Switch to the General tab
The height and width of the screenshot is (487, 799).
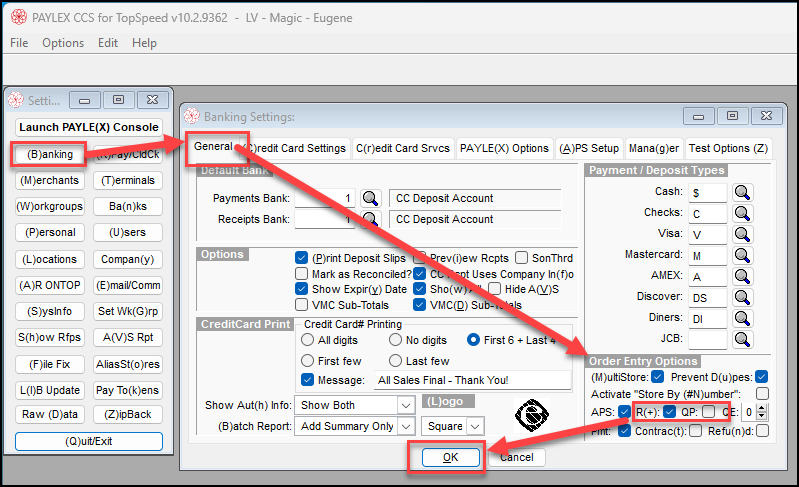coord(214,147)
